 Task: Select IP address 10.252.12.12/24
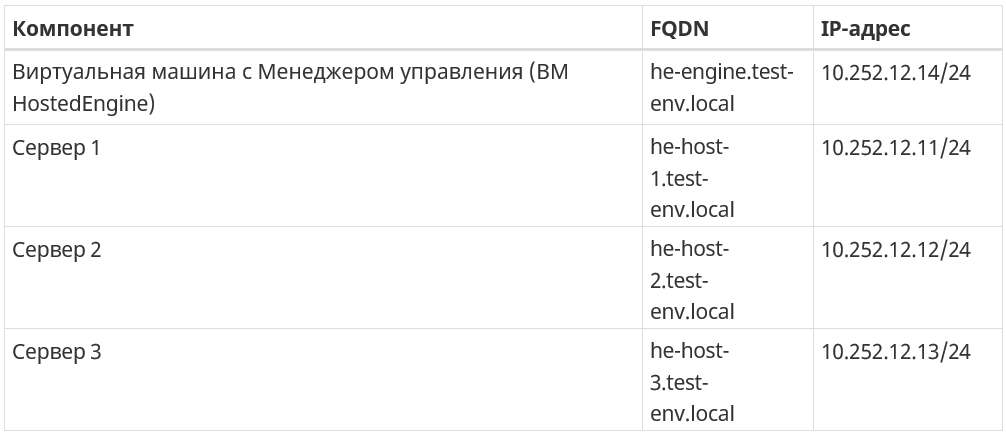896,250
